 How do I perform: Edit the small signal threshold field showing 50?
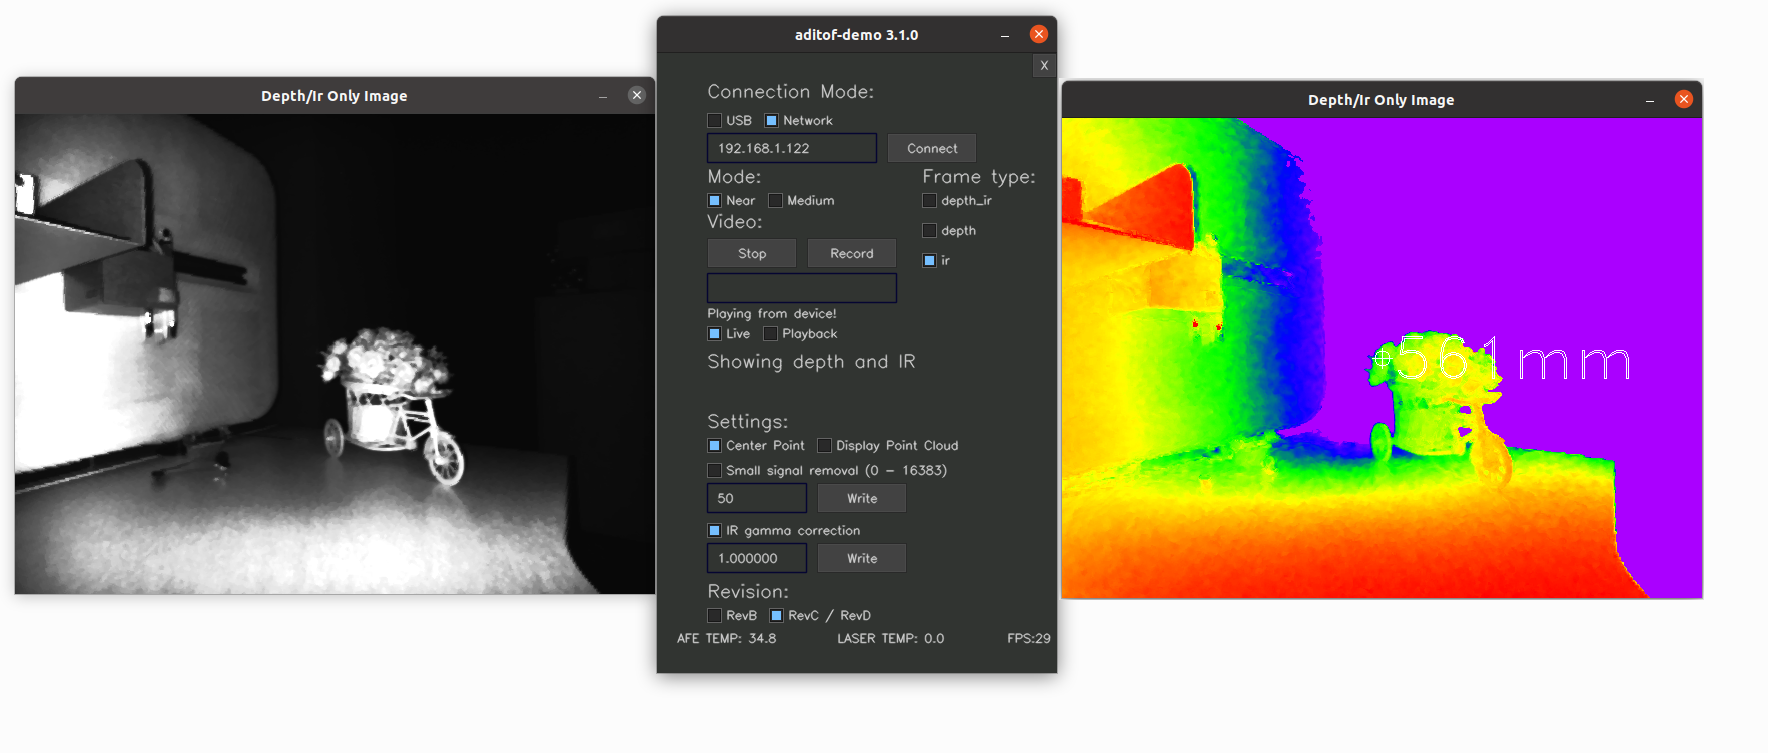pos(757,498)
